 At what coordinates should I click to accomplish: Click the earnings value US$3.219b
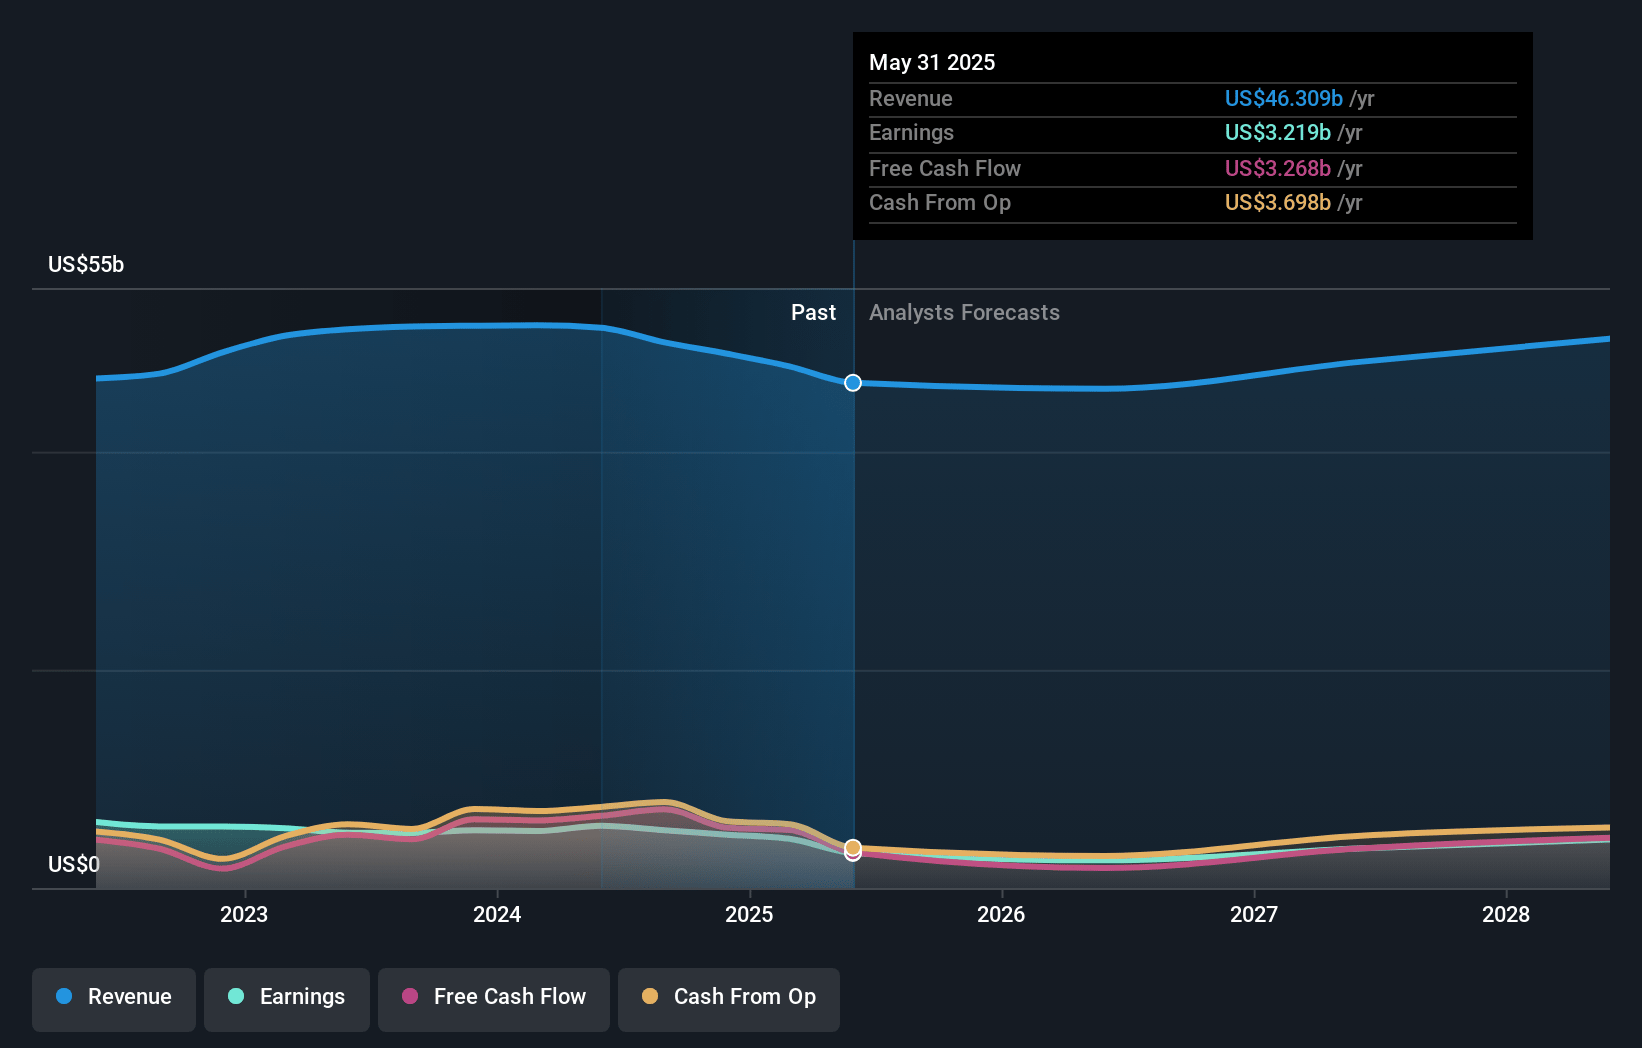point(1278,133)
